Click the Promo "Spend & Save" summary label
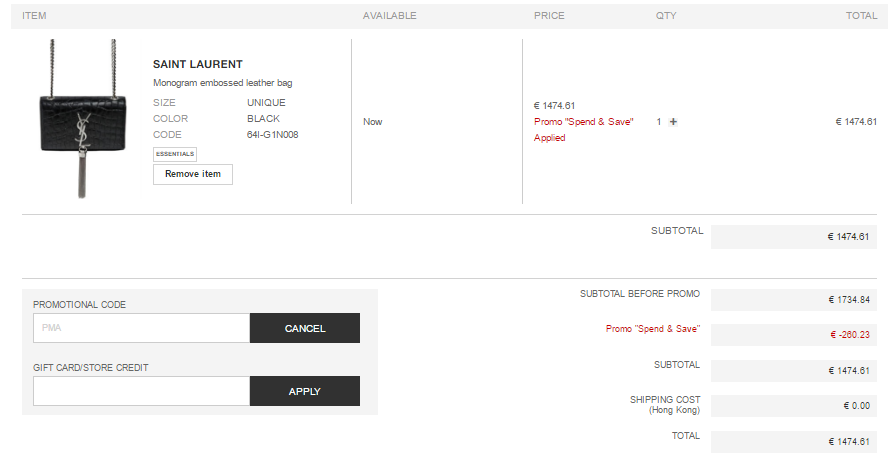The height and width of the screenshot is (465, 894). 653,329
